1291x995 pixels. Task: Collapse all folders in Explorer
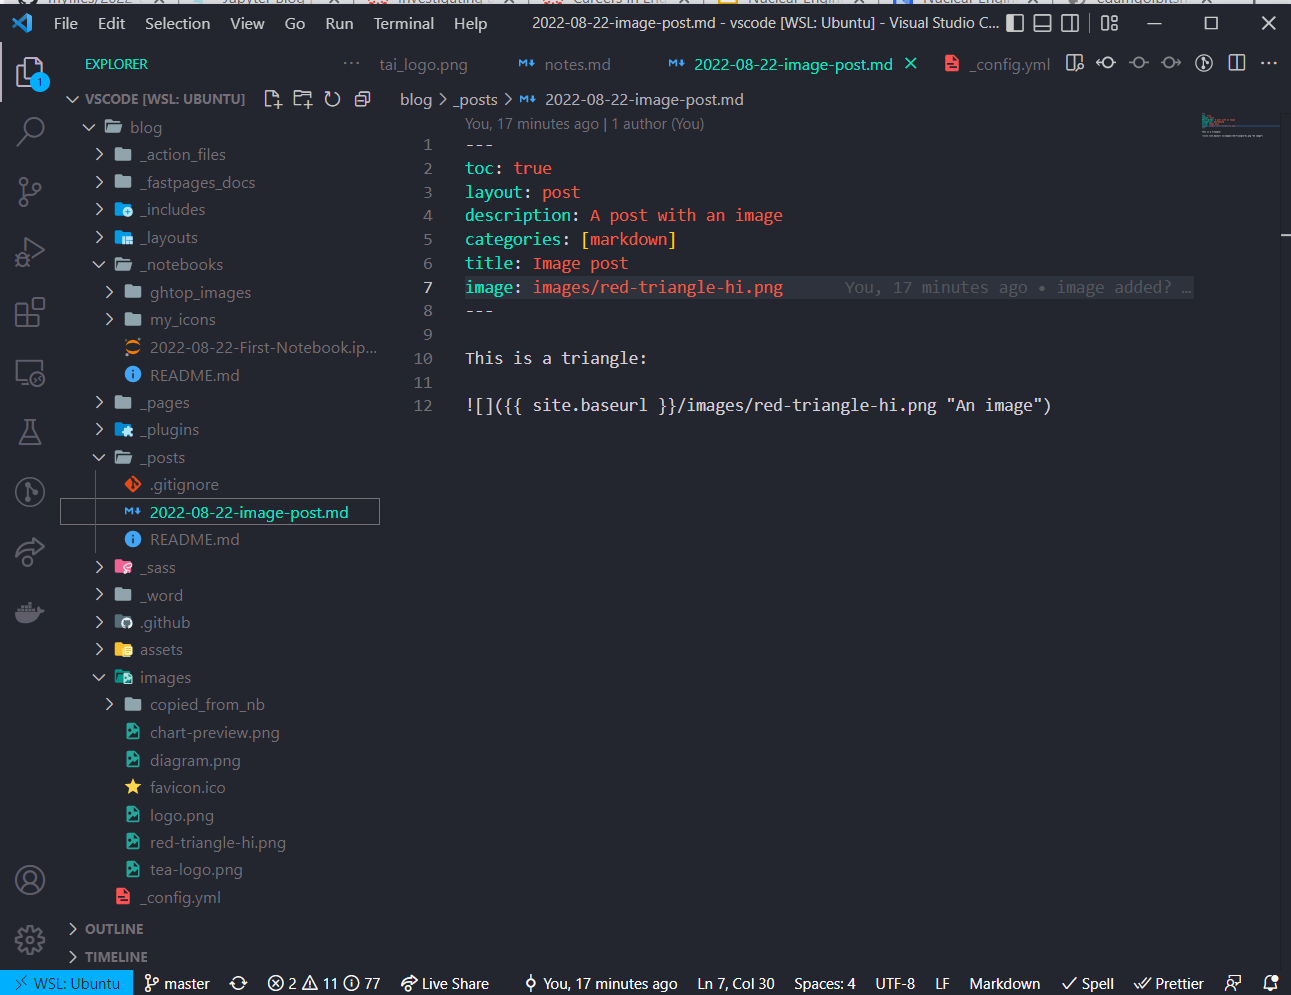point(362,99)
